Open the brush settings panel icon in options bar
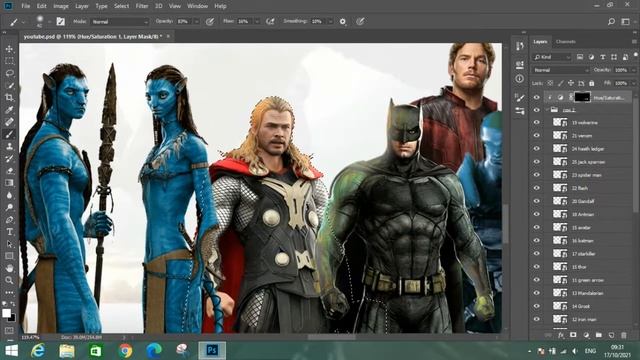Screen dimensions: 640x360 pyautogui.click(x=60, y=21)
